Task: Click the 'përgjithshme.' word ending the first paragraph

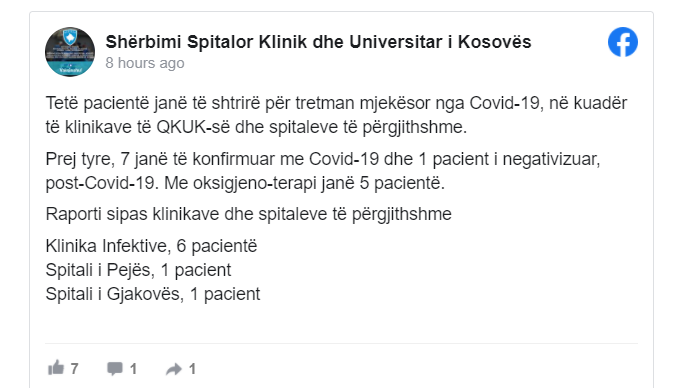Action: 415,128
